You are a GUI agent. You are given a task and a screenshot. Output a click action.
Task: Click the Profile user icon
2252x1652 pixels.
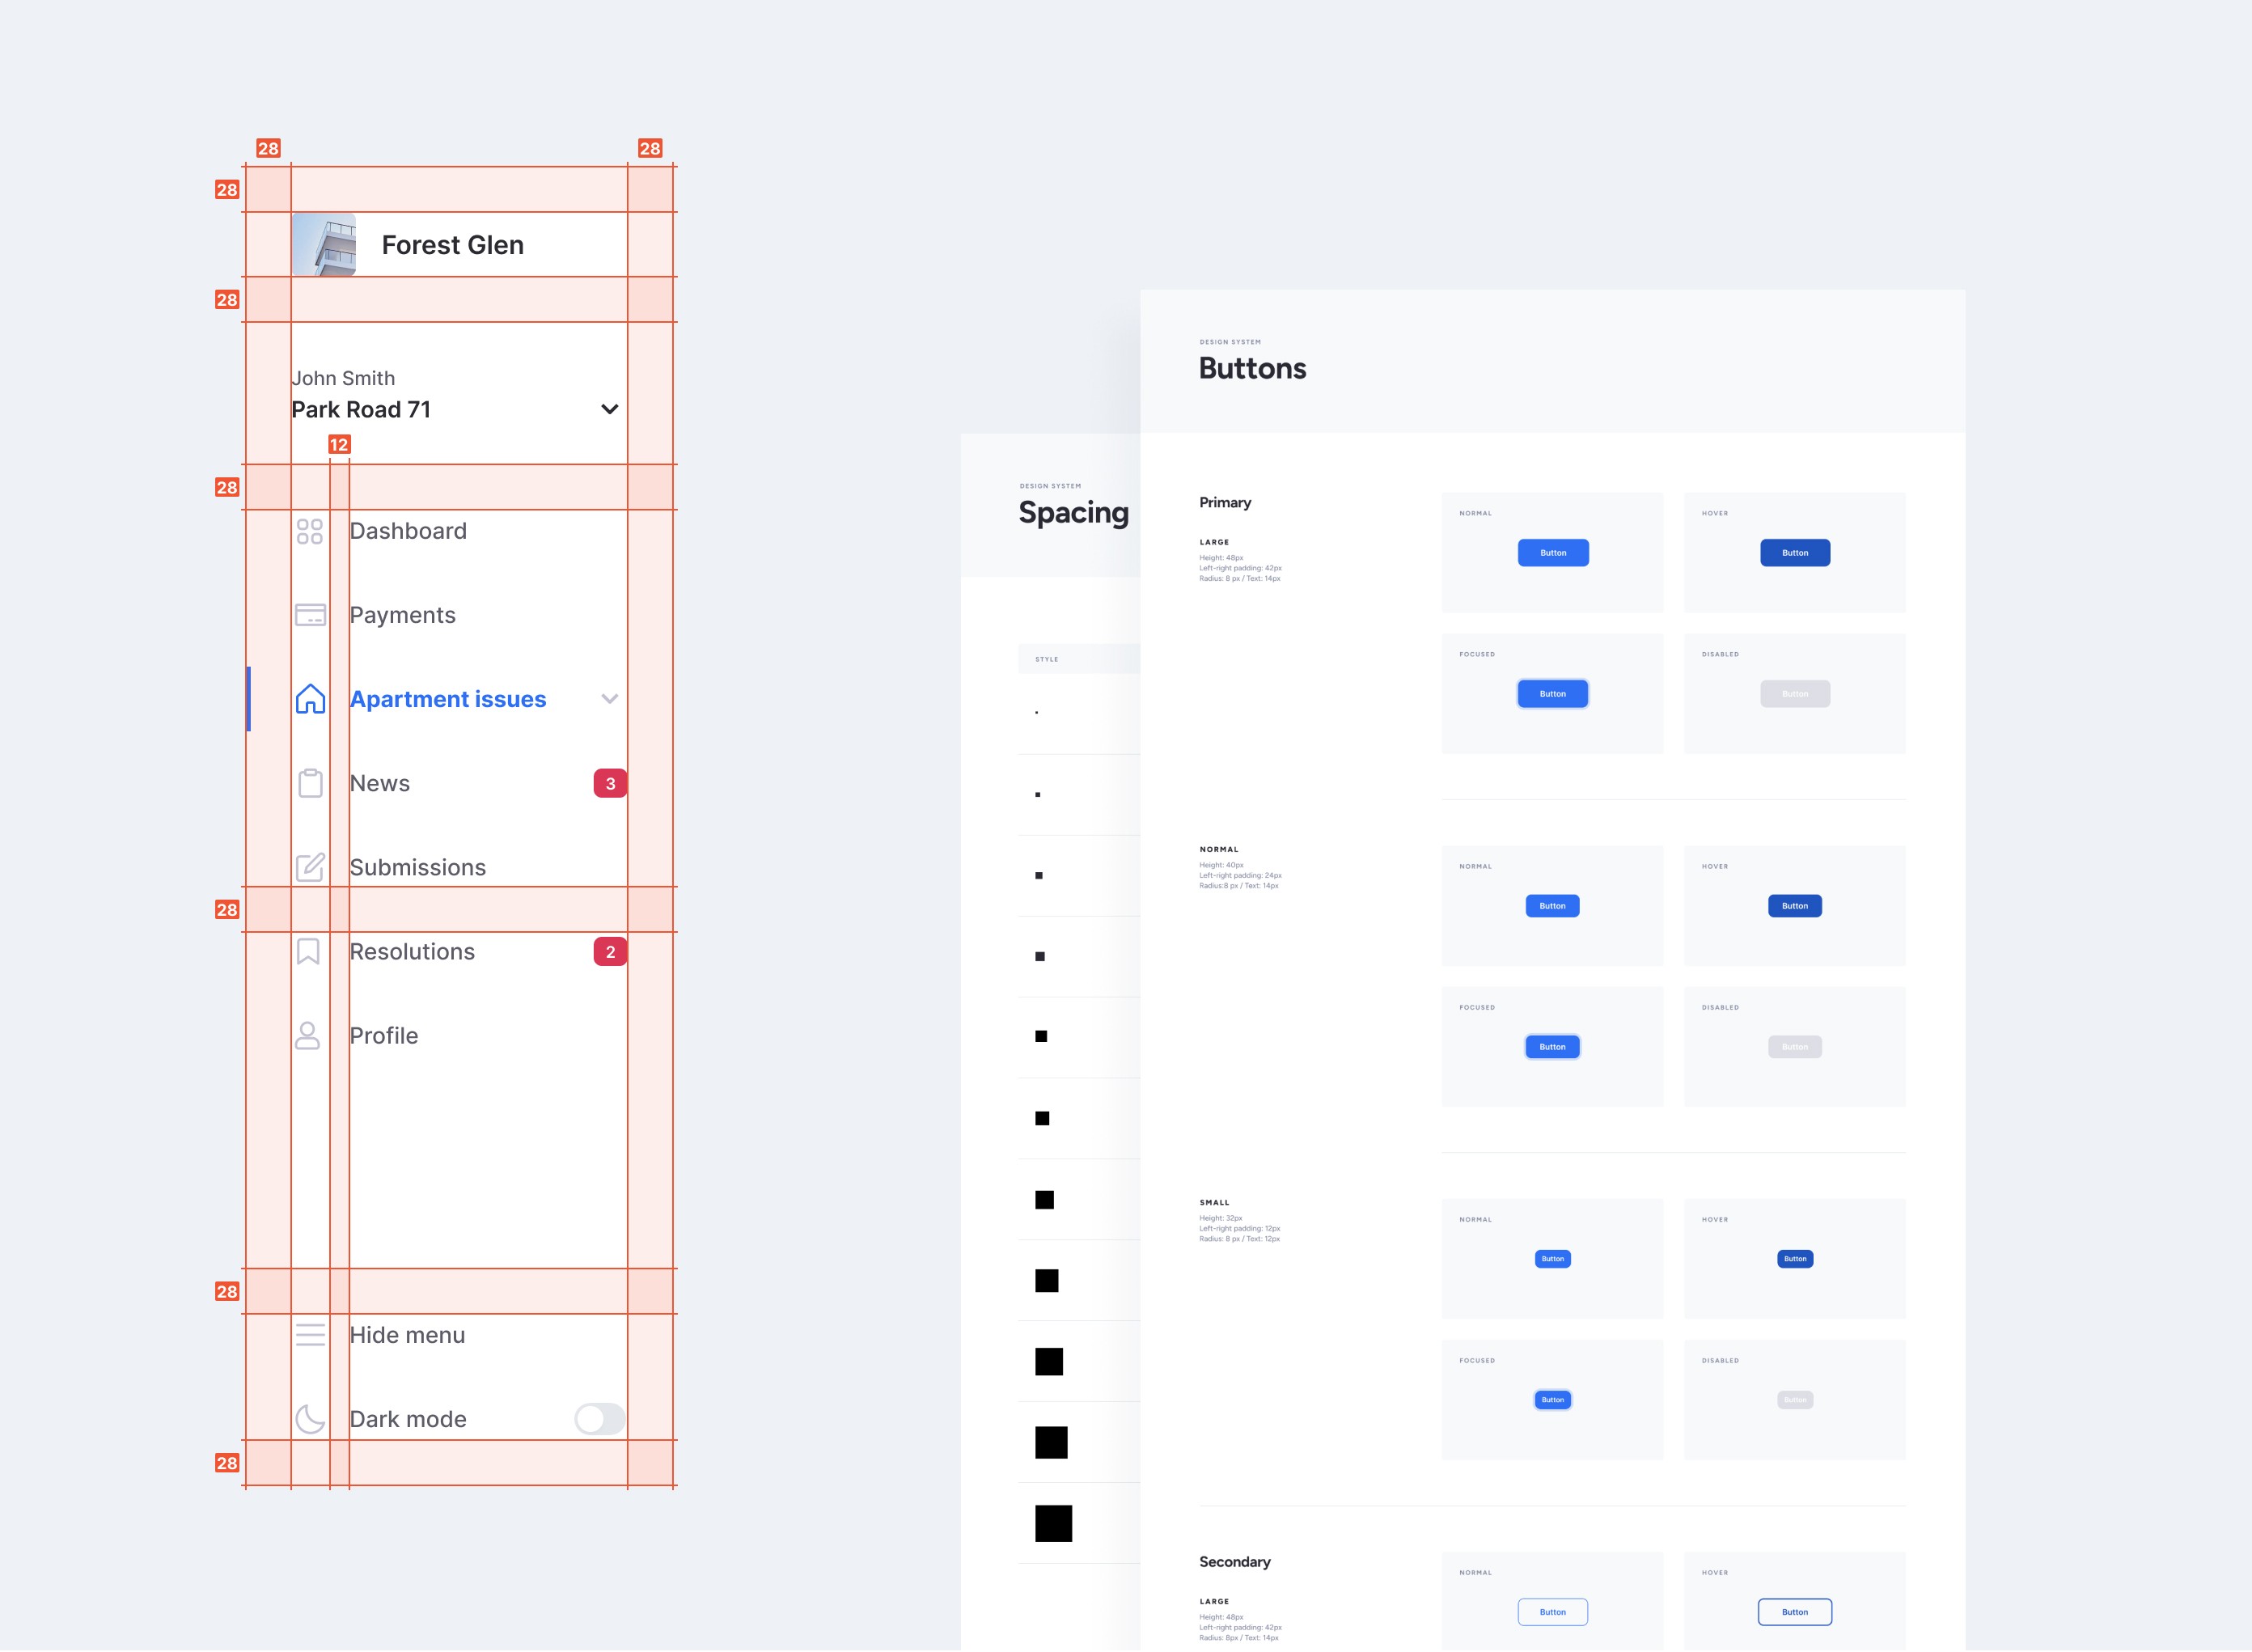point(307,1035)
